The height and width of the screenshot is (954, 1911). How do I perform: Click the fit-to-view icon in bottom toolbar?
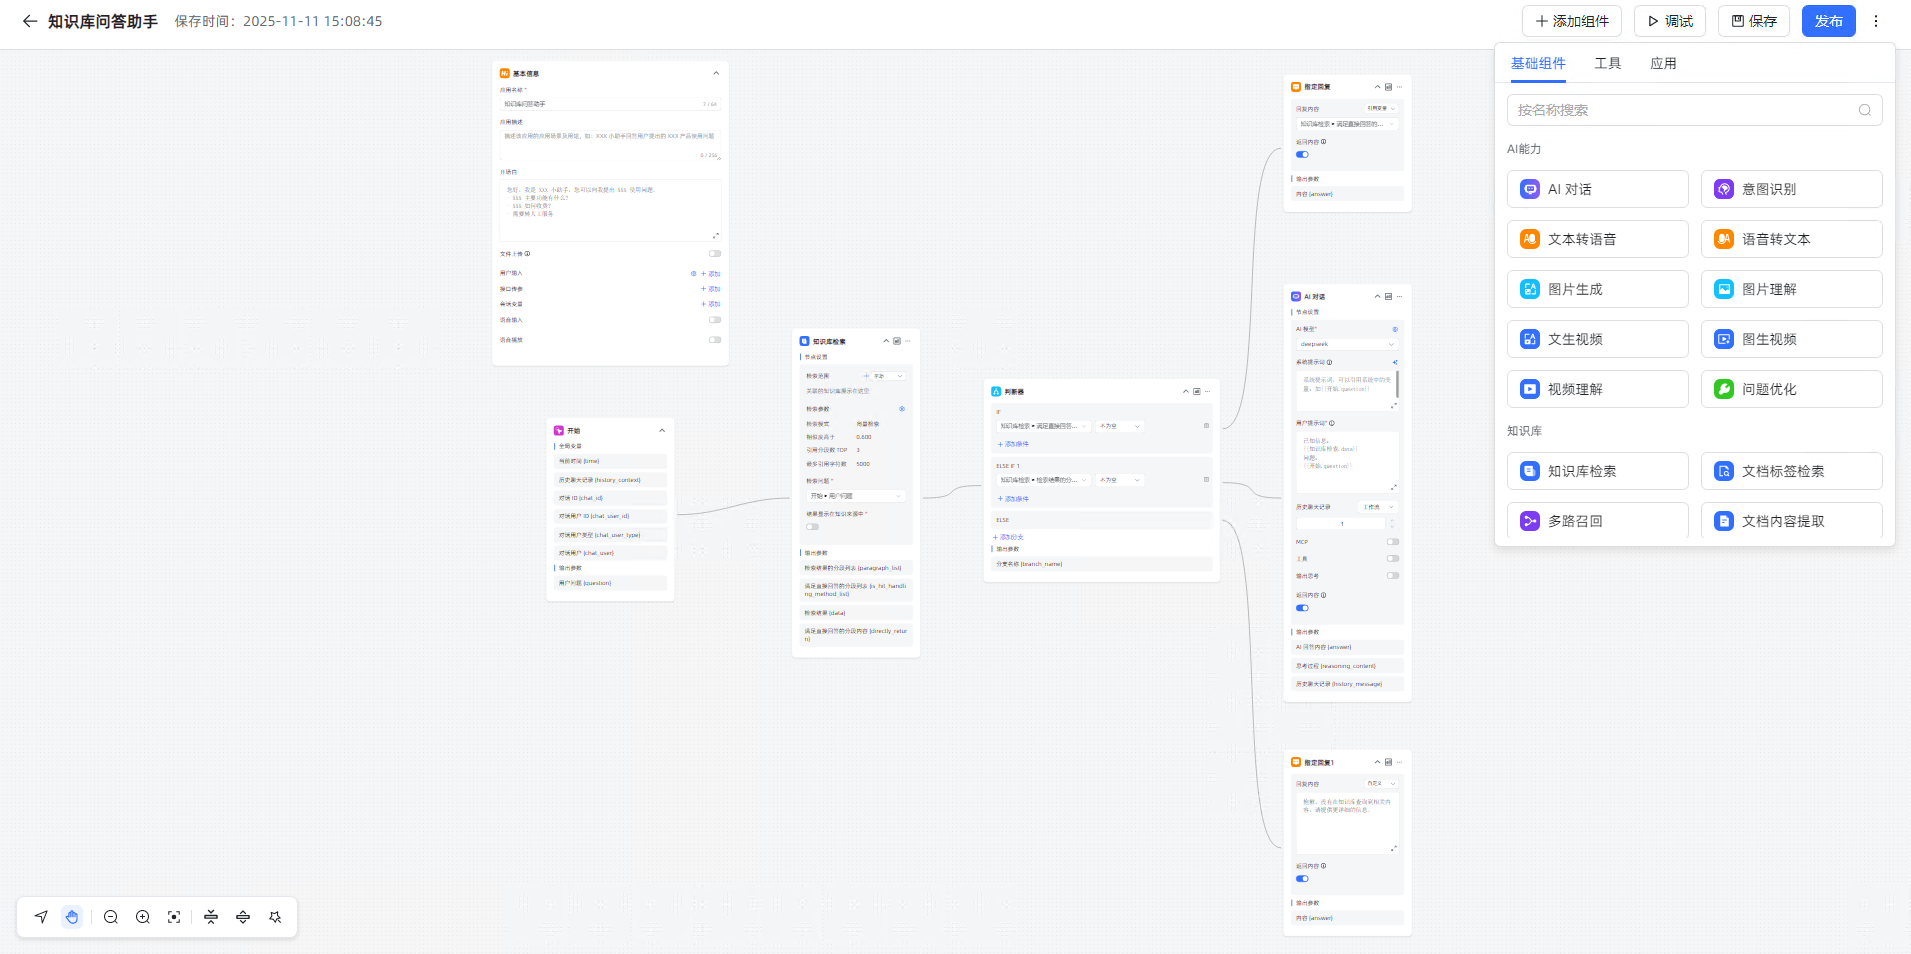174,917
